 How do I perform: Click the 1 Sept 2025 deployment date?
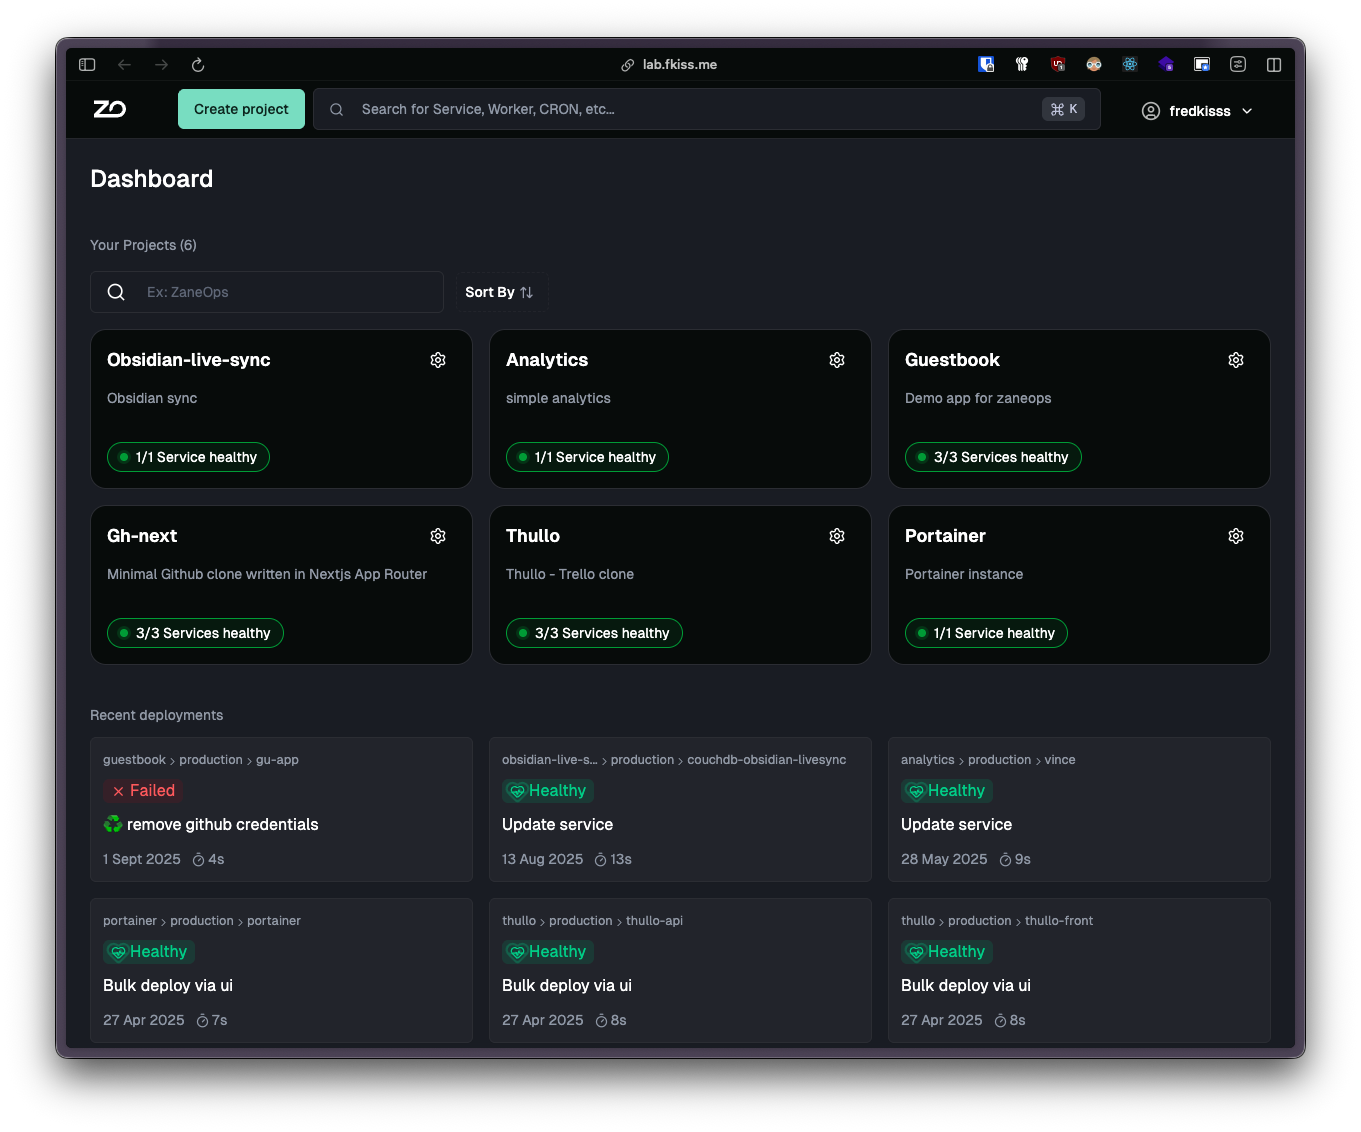click(142, 860)
